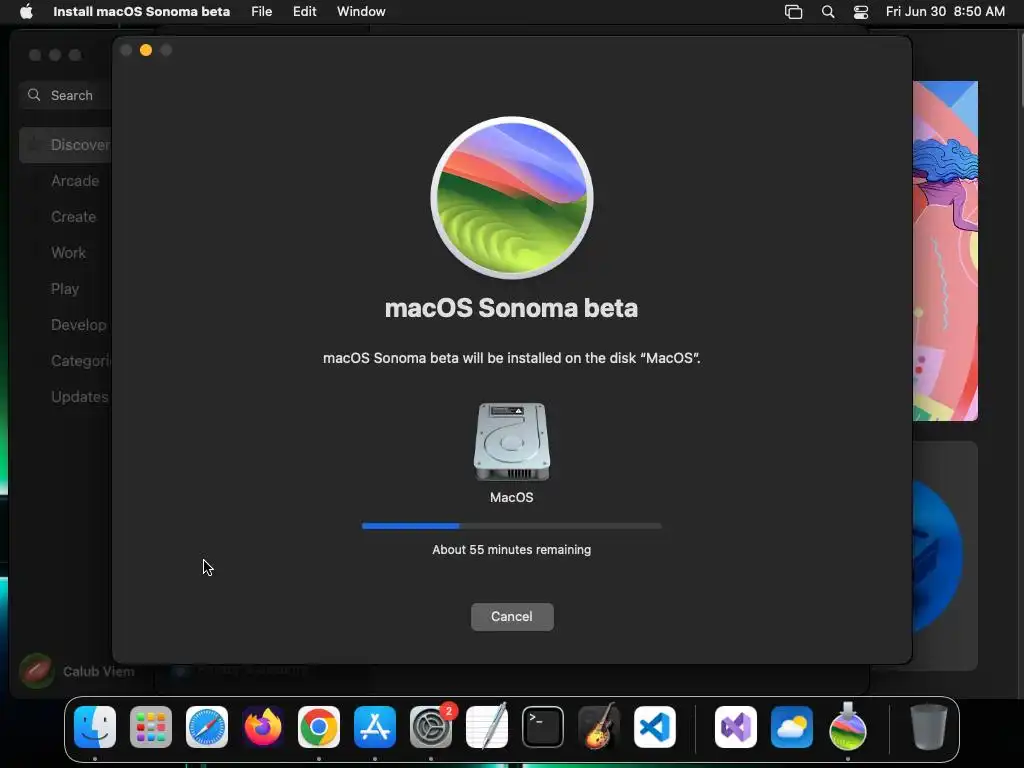Open Terminal from the Dock
Screen dimensions: 1024x768
[543, 727]
